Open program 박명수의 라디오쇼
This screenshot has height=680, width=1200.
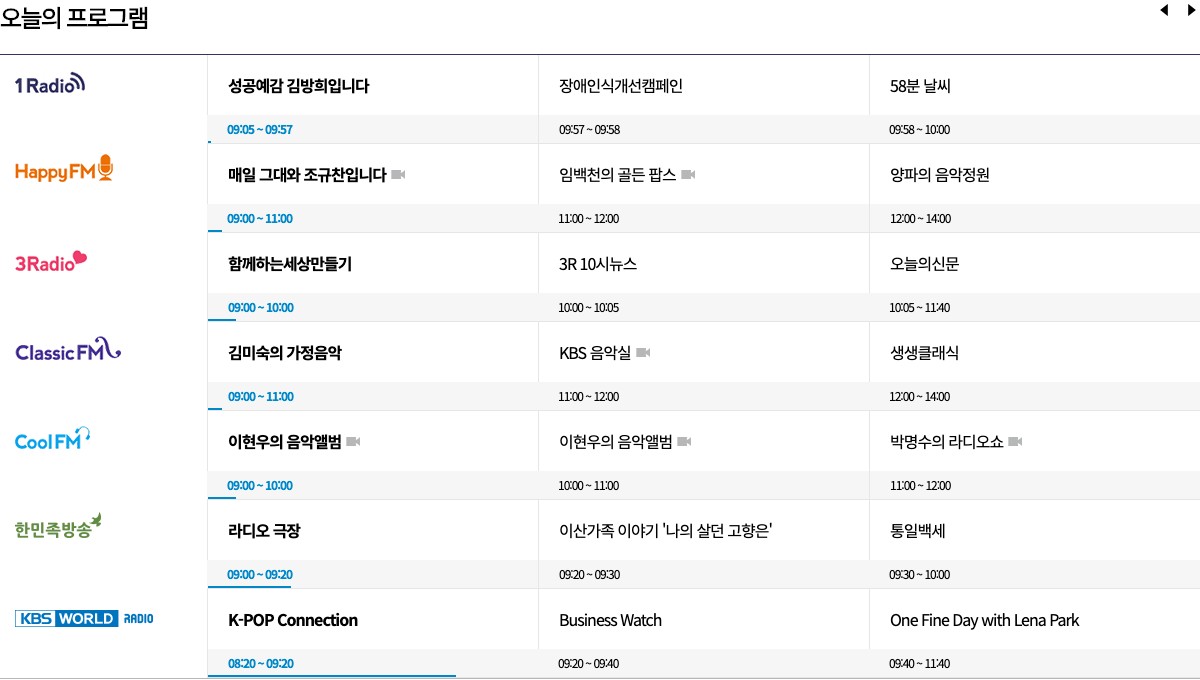(946, 442)
